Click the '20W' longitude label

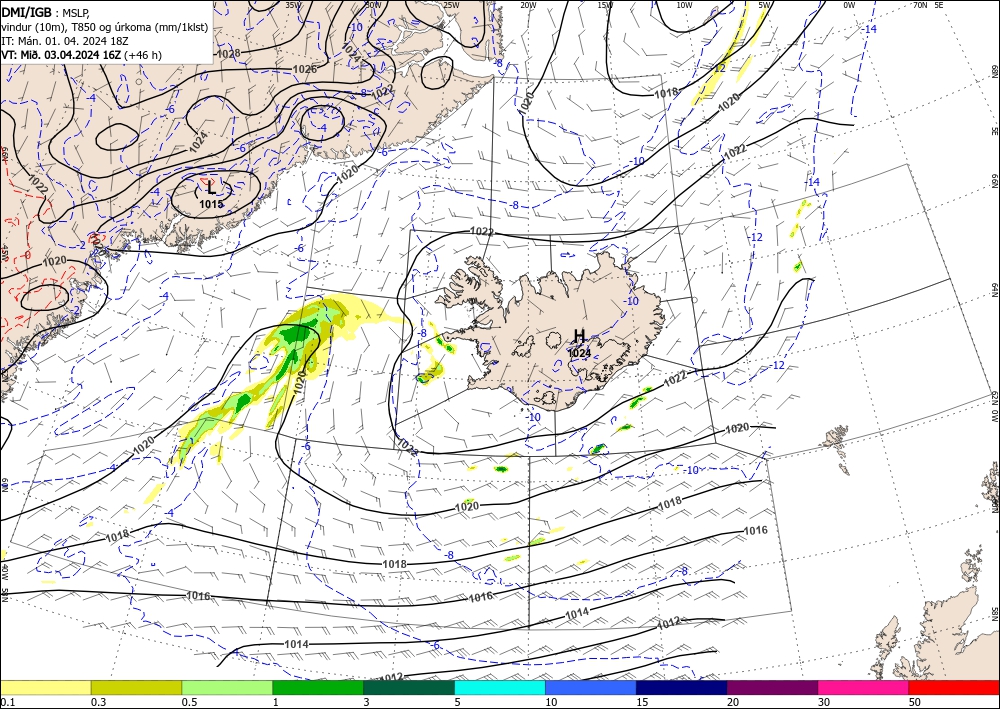click(528, 5)
